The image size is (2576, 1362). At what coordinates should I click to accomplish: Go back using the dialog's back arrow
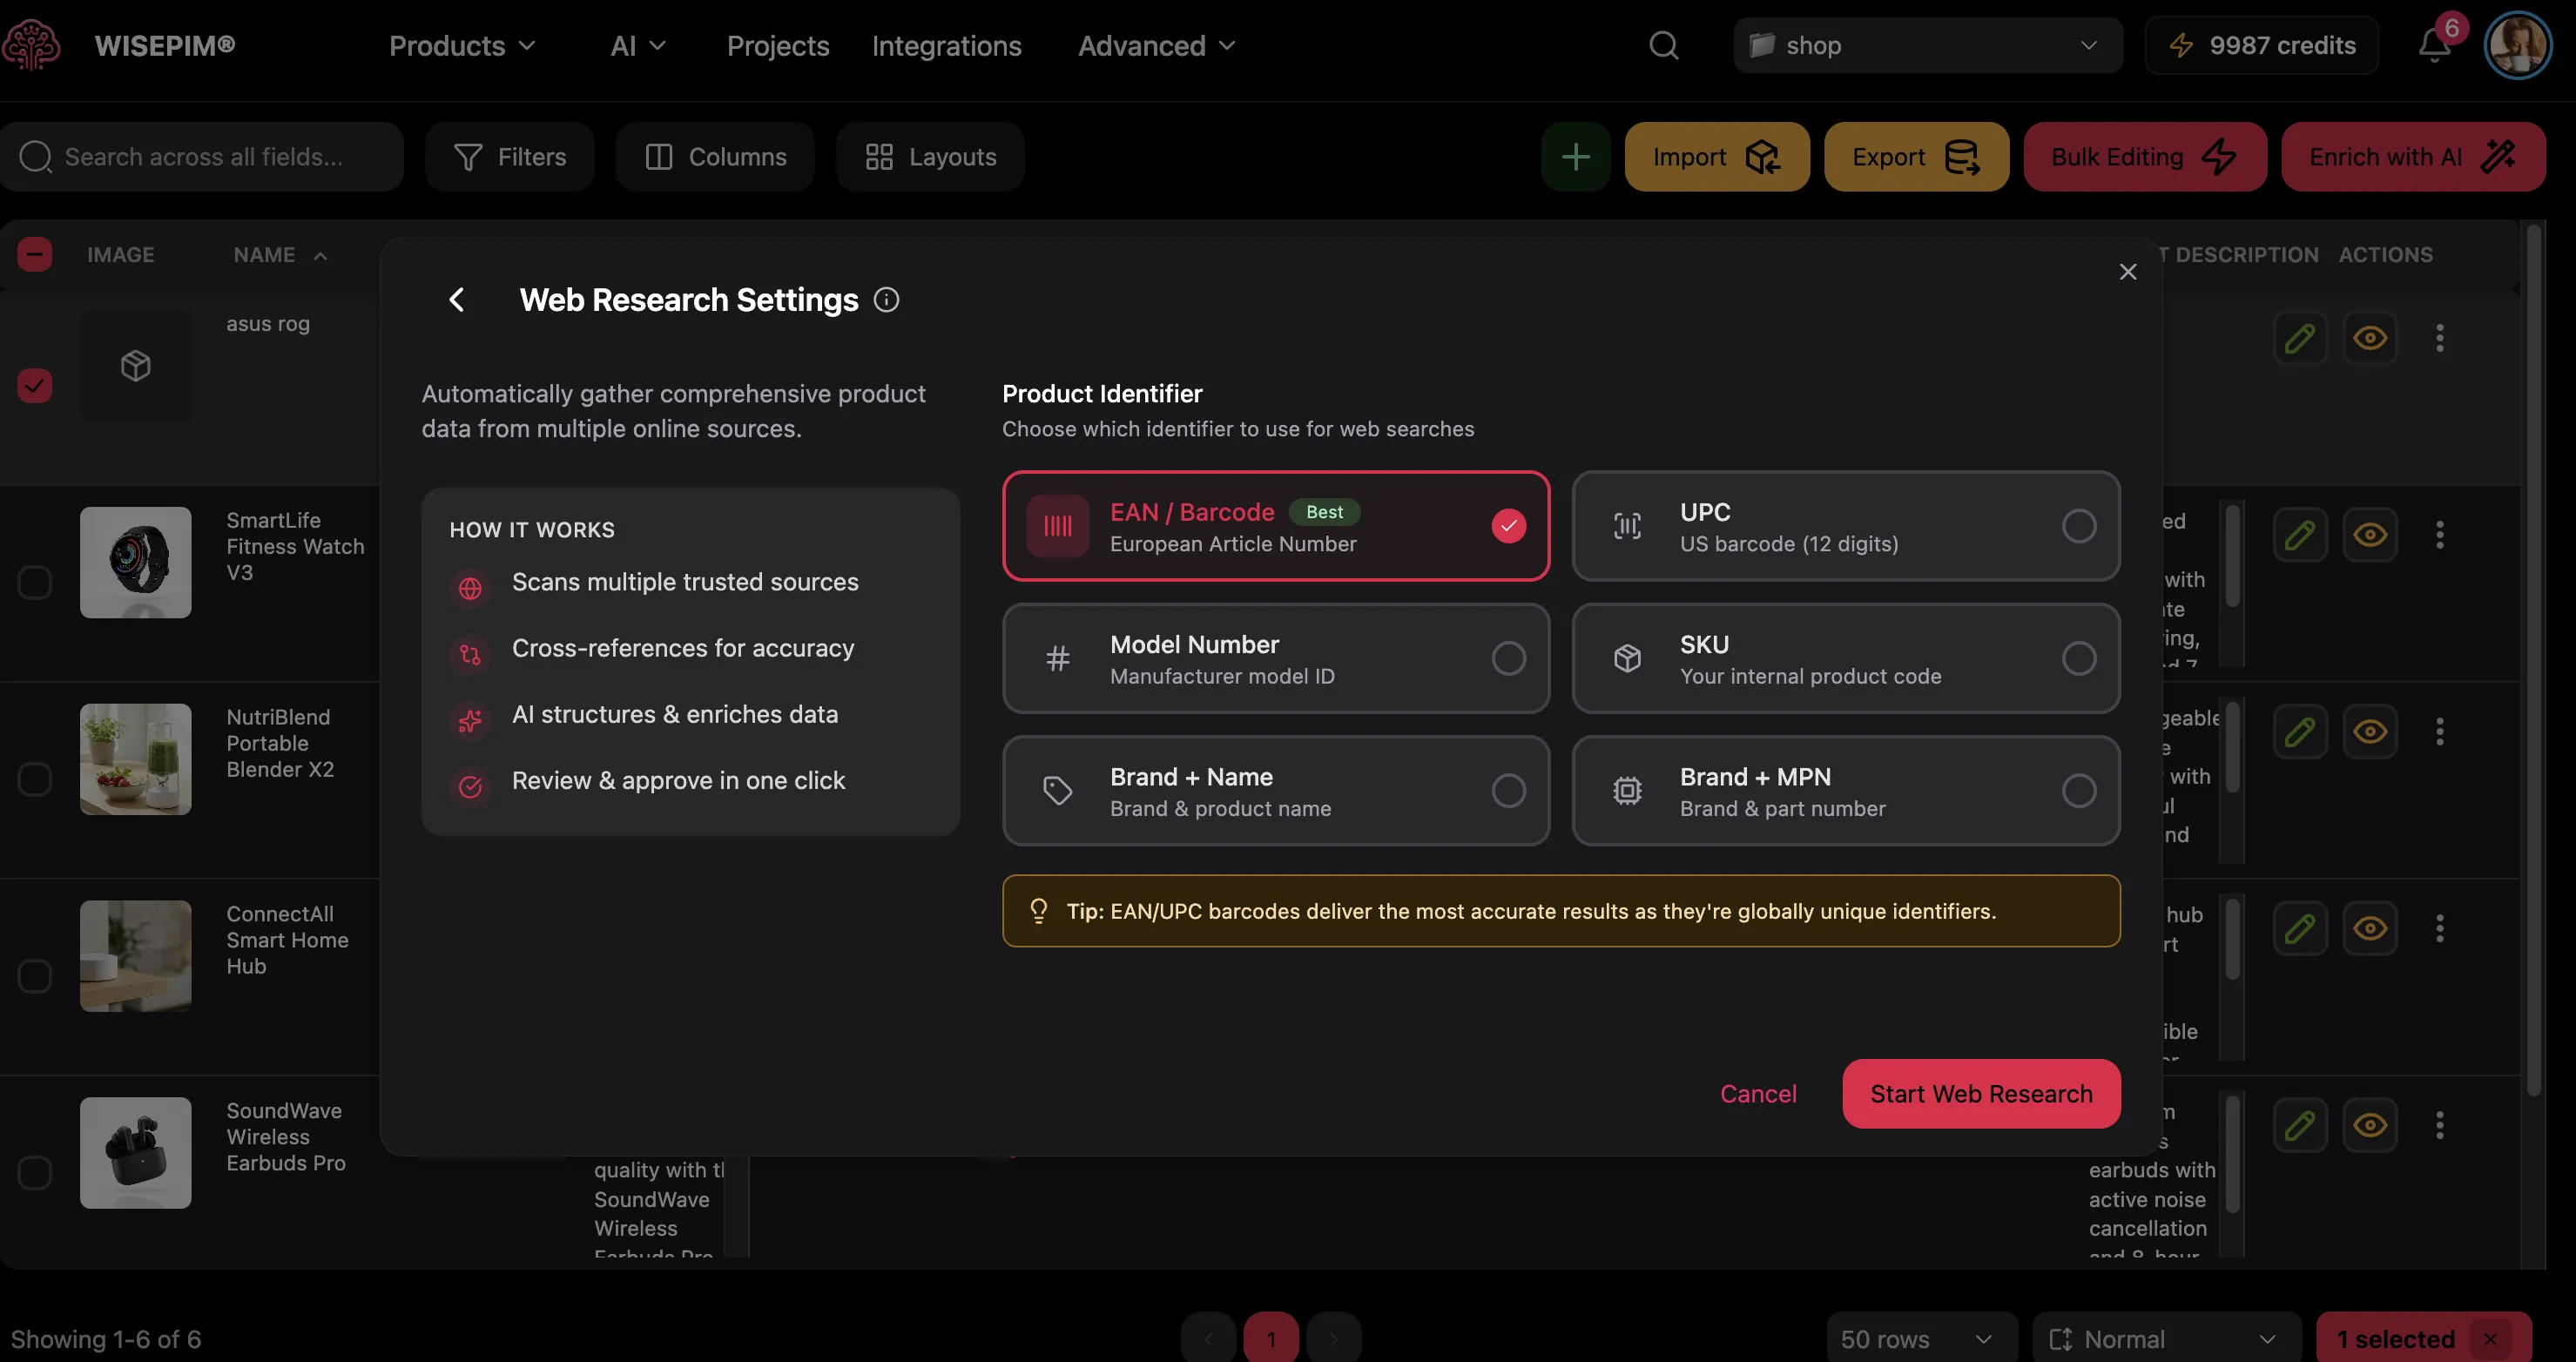click(457, 299)
